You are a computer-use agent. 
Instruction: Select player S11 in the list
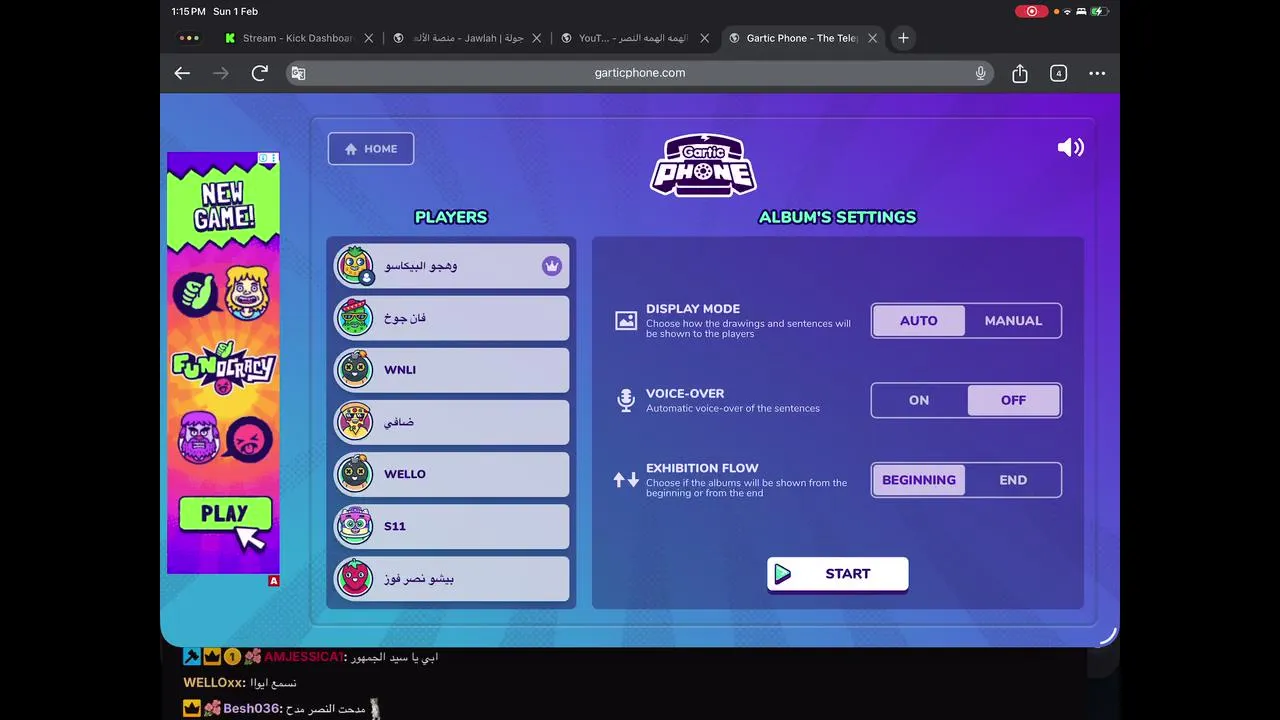[451, 526]
